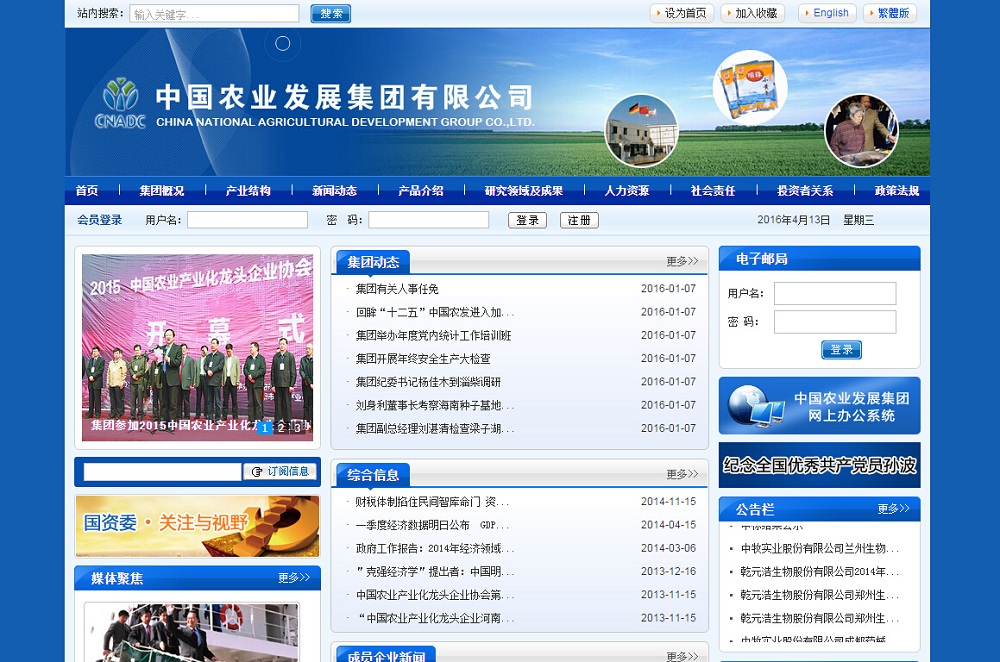Open article 中国农业产业化龙头企业协会第...
This screenshot has width=1000, height=662.
435,595
